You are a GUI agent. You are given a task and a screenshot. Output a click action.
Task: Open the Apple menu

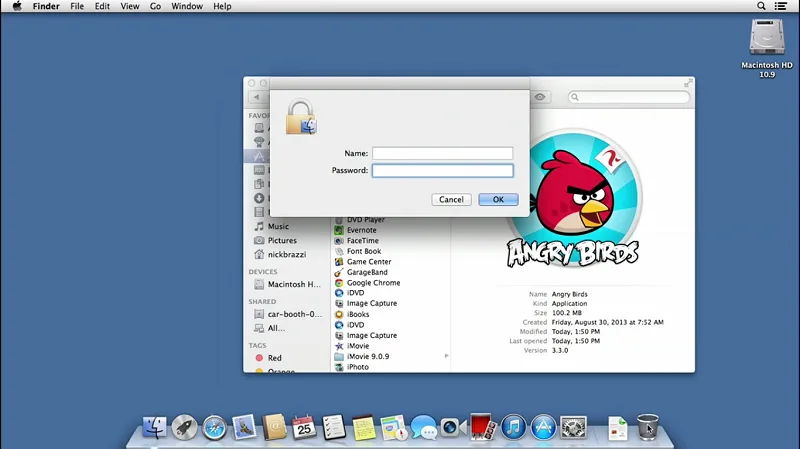[x=17, y=6]
